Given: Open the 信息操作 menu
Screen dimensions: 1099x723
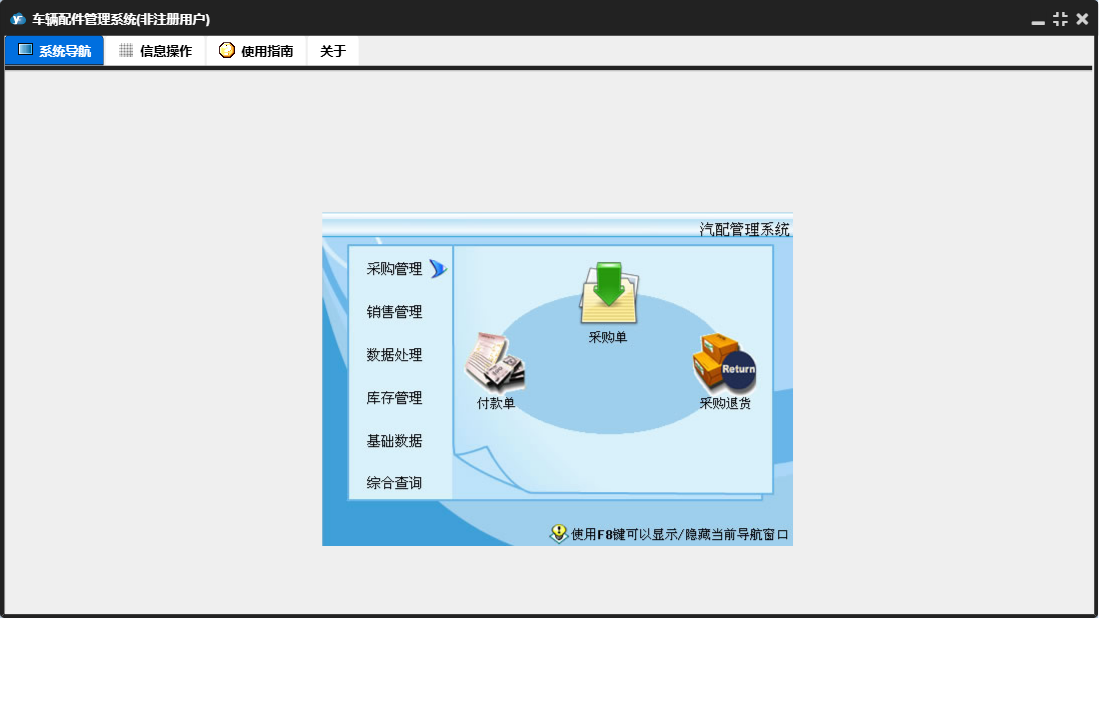Looking at the screenshot, I should click(156, 50).
